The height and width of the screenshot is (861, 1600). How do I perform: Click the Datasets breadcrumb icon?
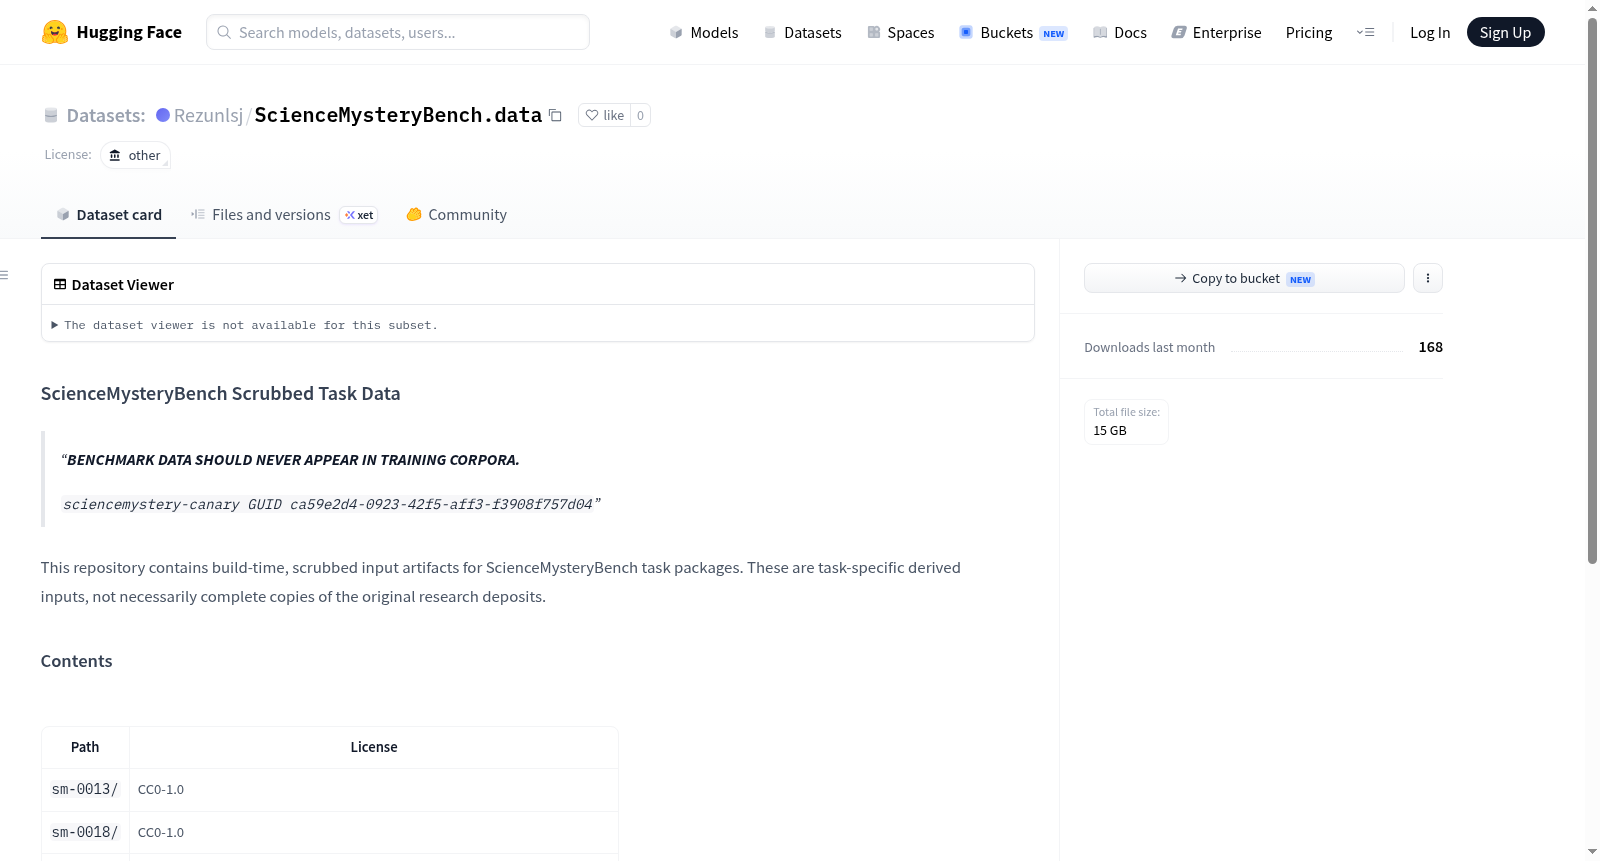pos(51,115)
